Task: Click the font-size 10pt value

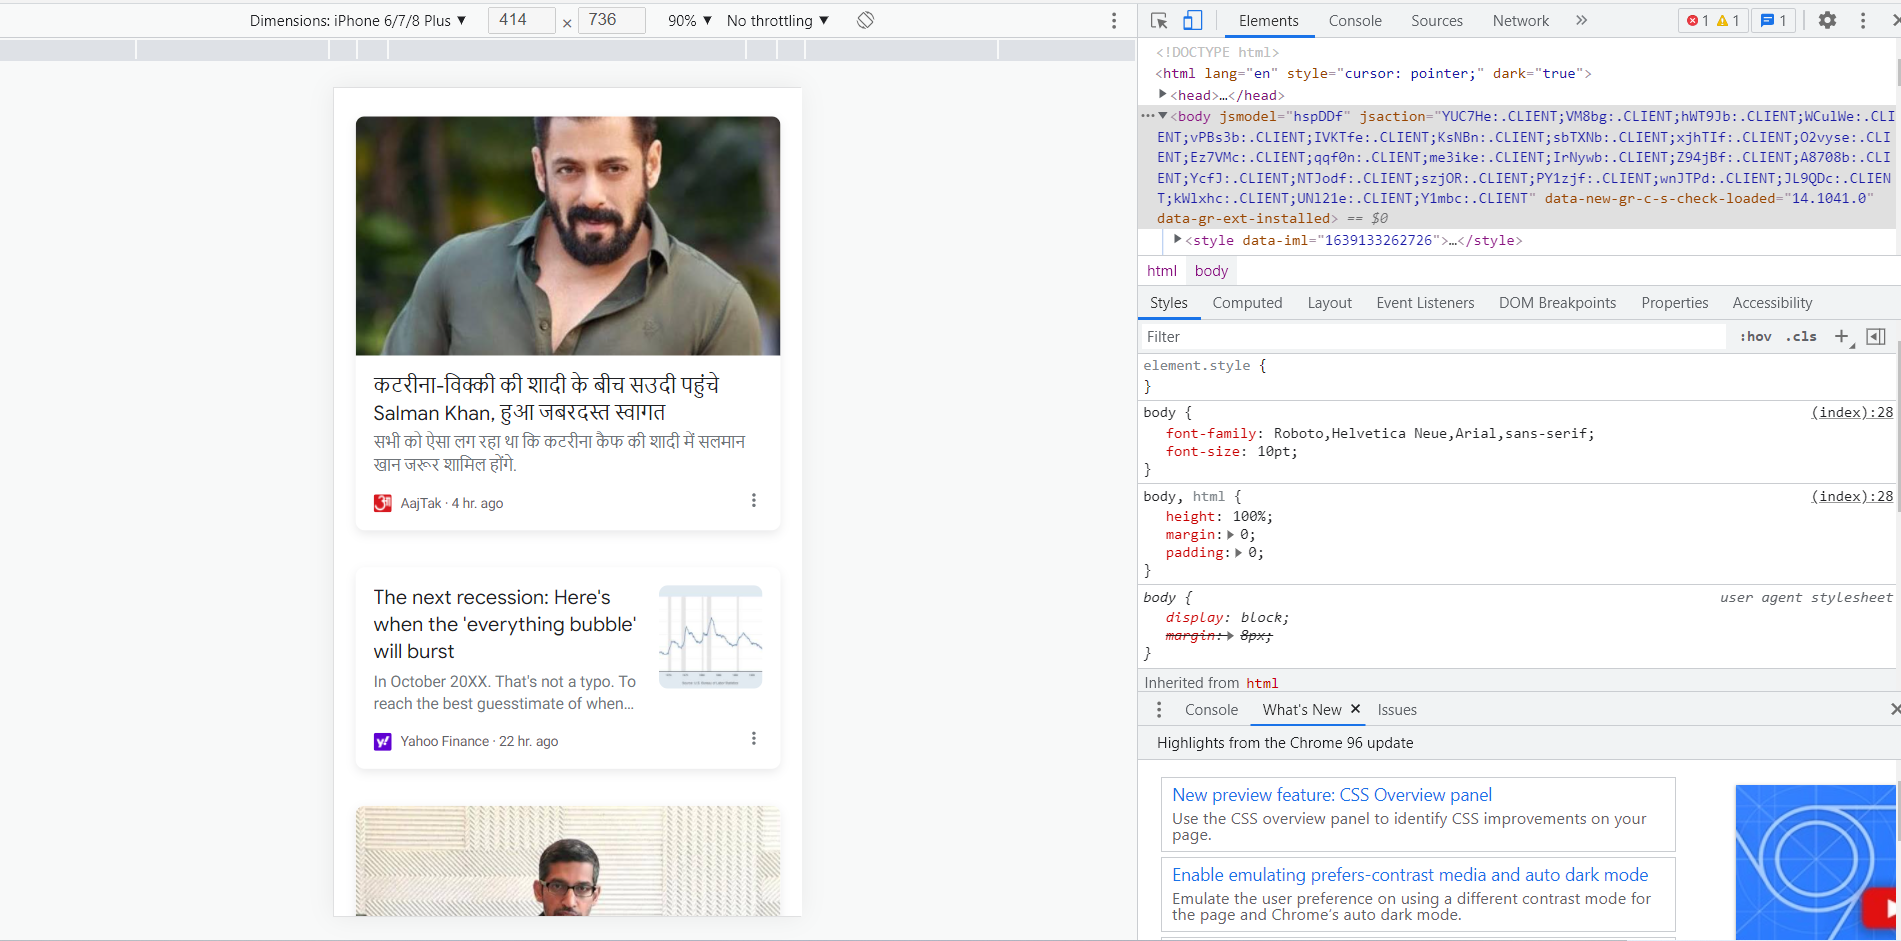Action: 1276,452
